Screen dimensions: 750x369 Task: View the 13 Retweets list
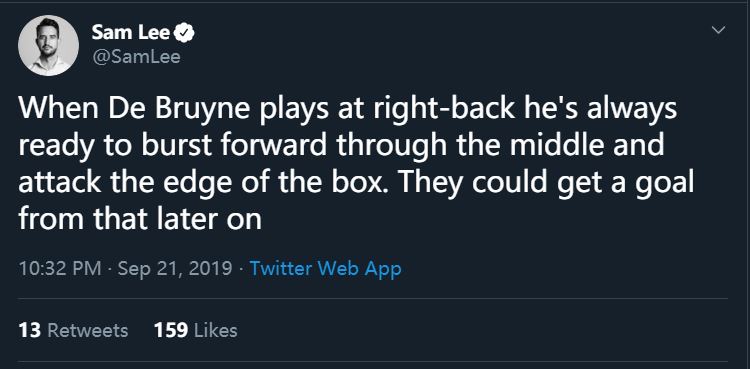(73, 331)
